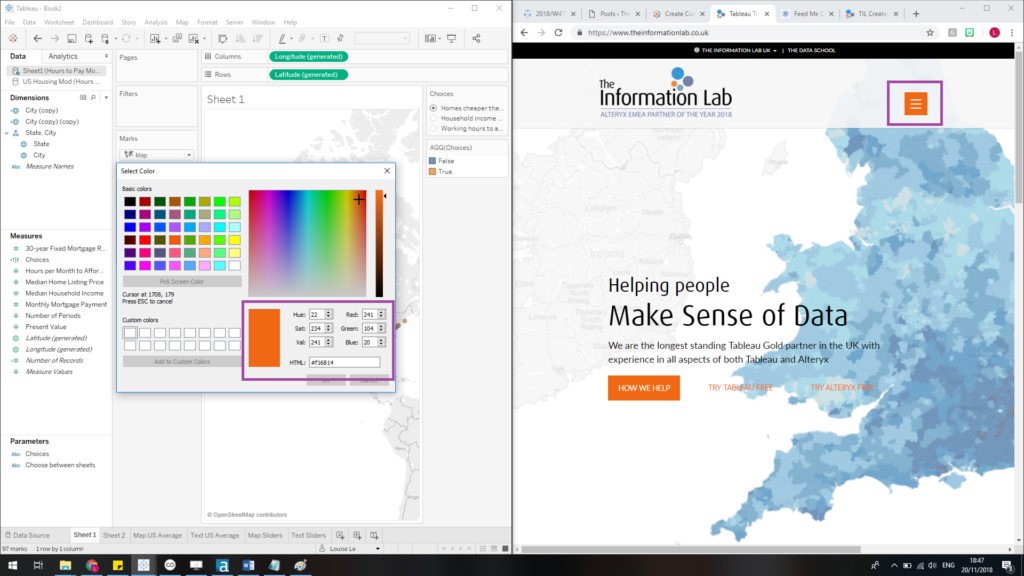
Task: Click the fix axes pin icon
Action: tap(340, 39)
